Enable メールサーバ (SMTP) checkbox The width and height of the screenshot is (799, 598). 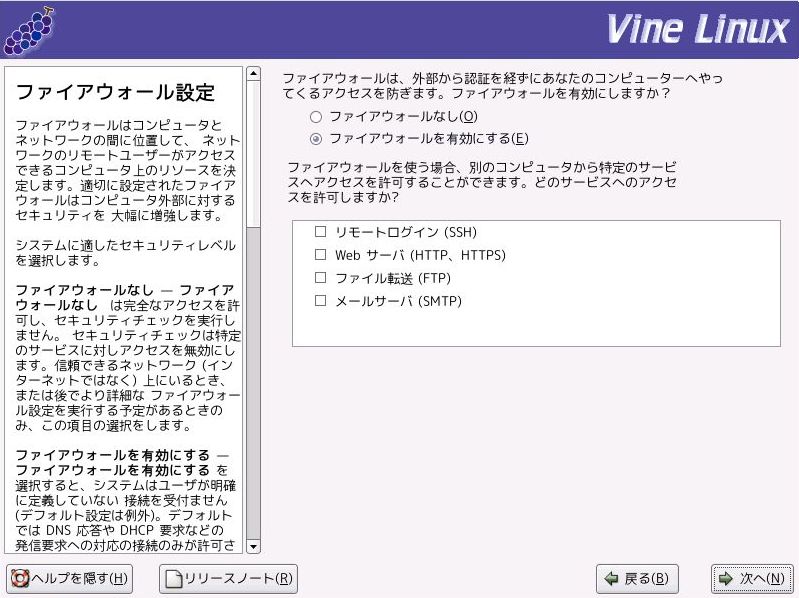(321, 301)
